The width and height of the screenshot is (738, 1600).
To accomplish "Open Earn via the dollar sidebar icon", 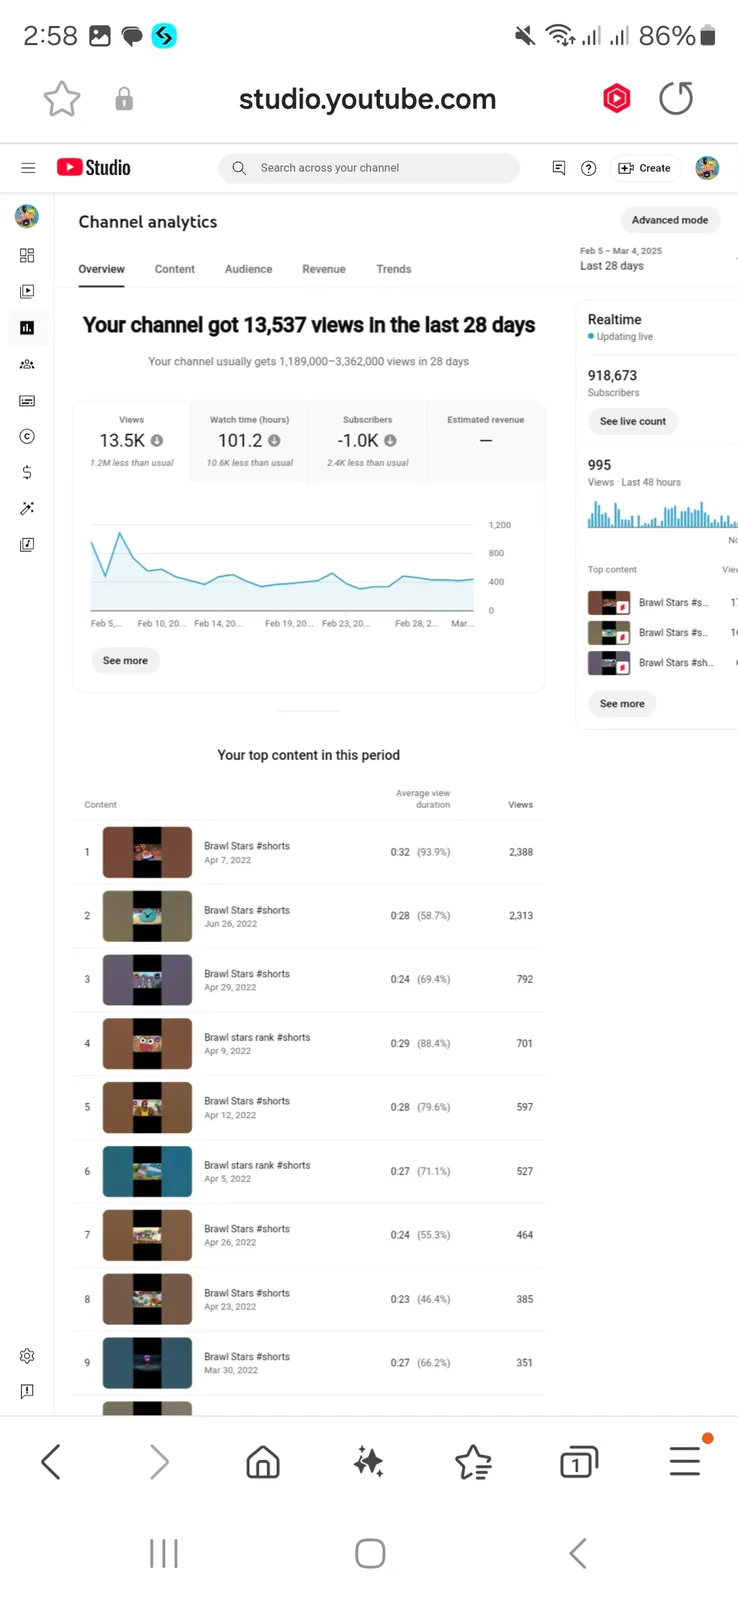I will (x=27, y=472).
